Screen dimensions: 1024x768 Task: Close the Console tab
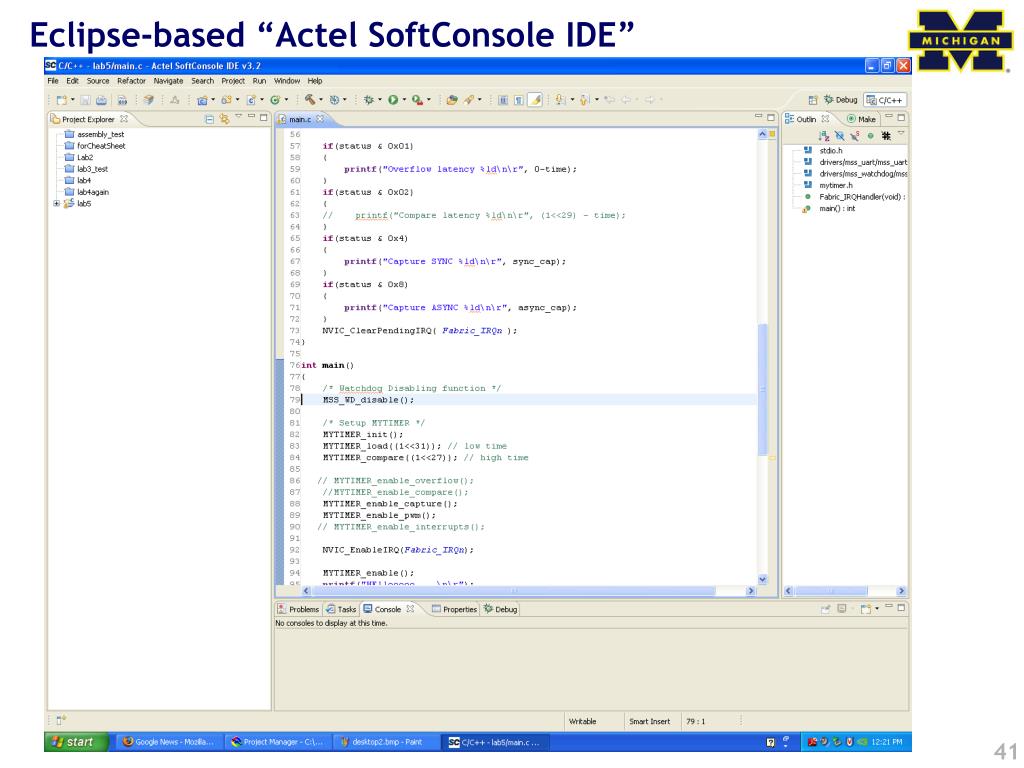click(410, 609)
